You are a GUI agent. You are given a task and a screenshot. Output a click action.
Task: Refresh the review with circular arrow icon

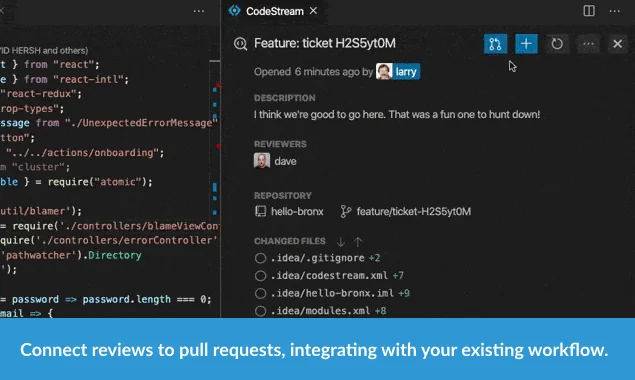(557, 44)
